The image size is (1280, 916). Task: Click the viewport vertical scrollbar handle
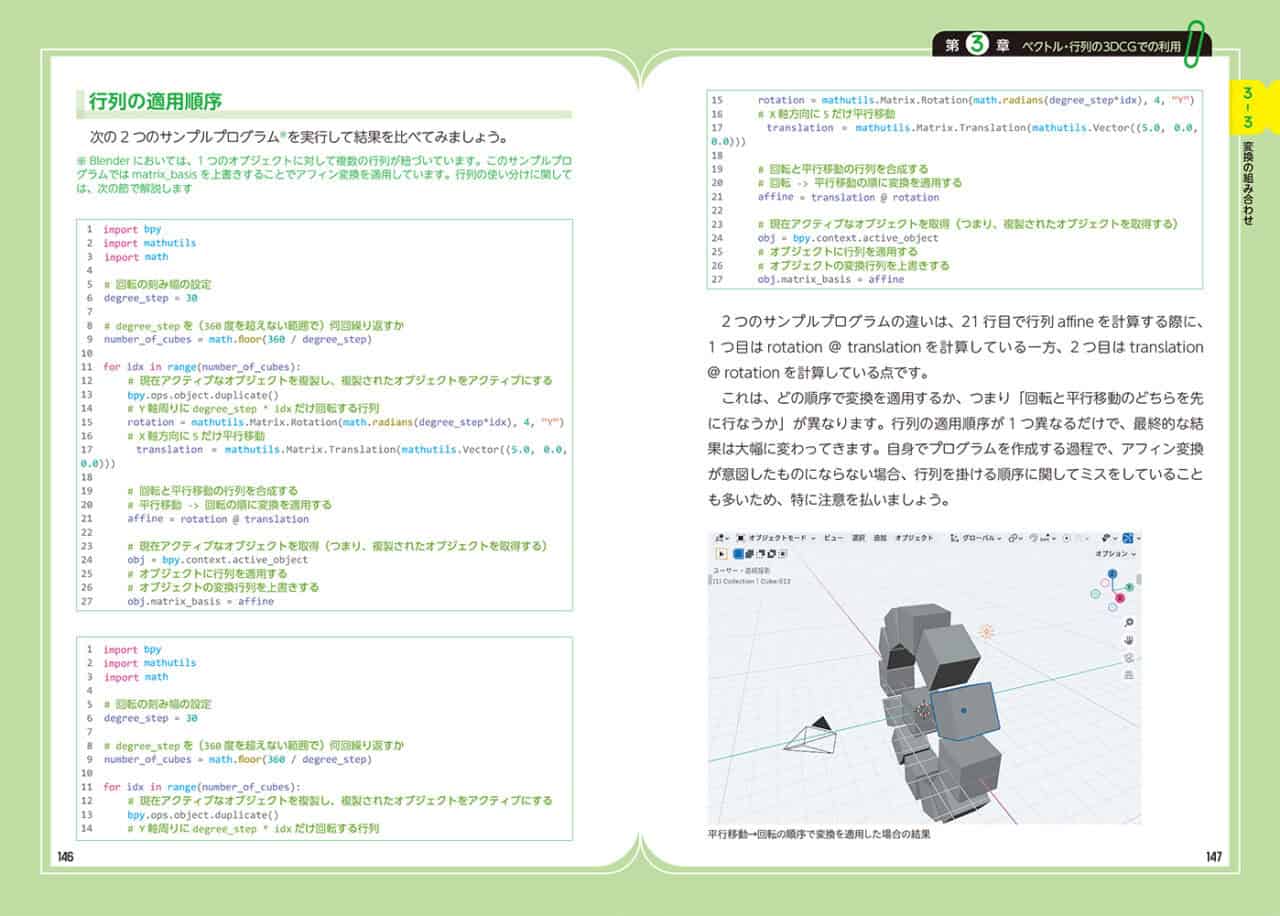tap(1139, 579)
